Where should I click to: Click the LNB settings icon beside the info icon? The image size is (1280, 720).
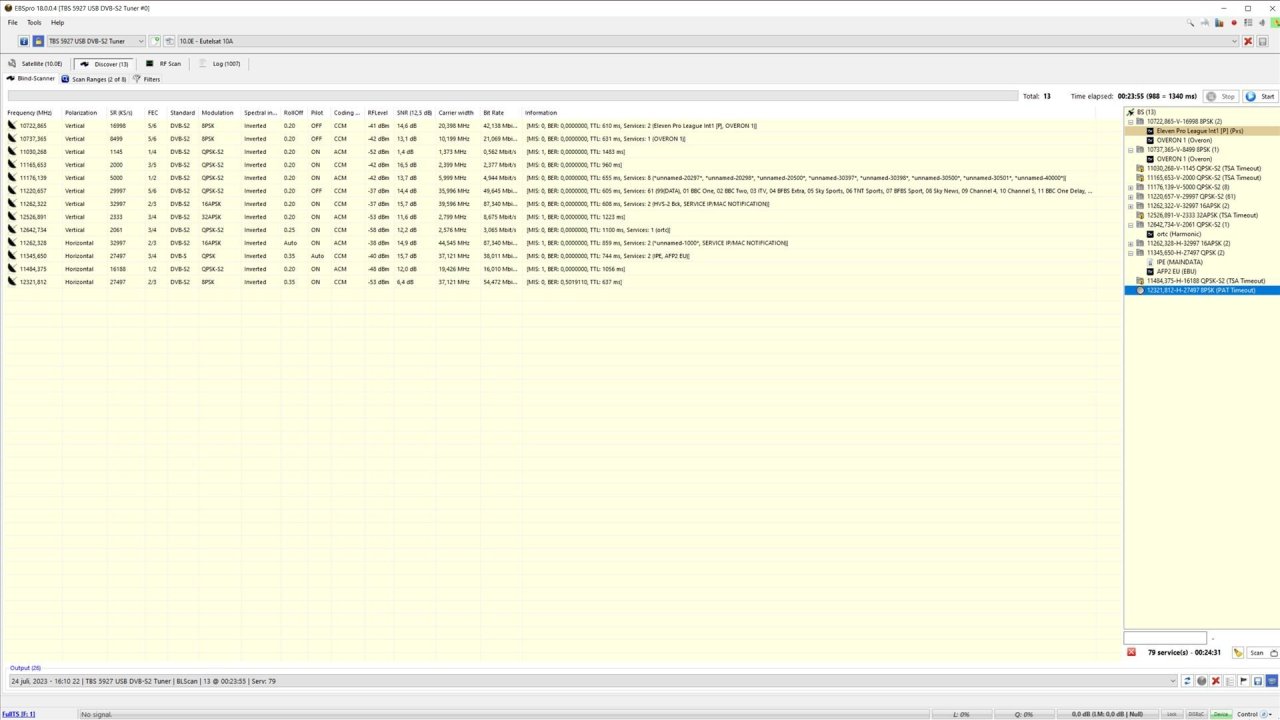click(39, 41)
